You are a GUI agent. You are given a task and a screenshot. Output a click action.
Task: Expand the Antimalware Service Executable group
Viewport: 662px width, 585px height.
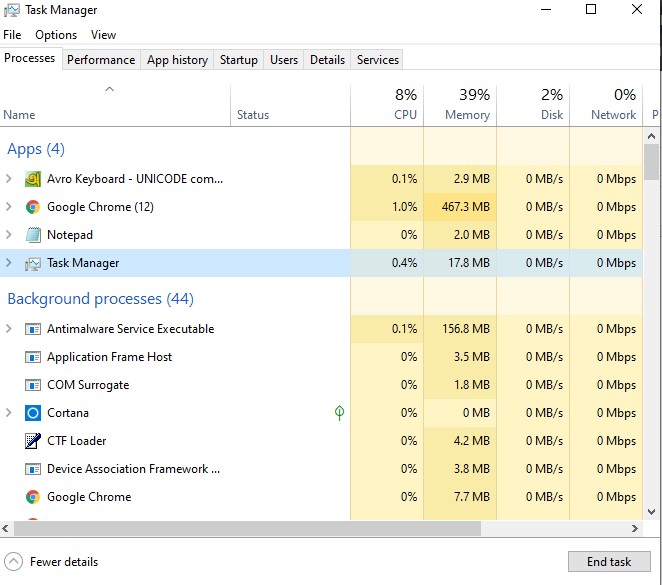[8, 328]
